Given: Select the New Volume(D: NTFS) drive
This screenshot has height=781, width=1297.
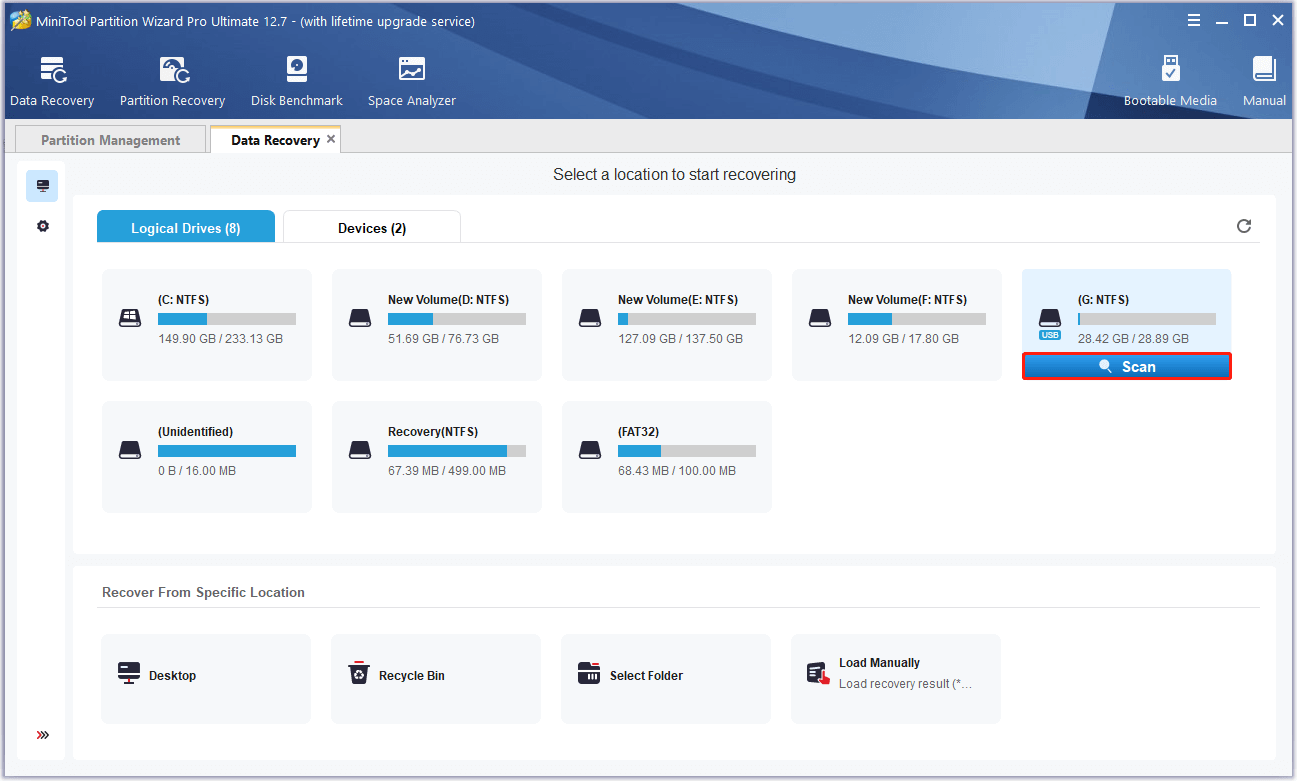Looking at the screenshot, I should coord(437,324).
